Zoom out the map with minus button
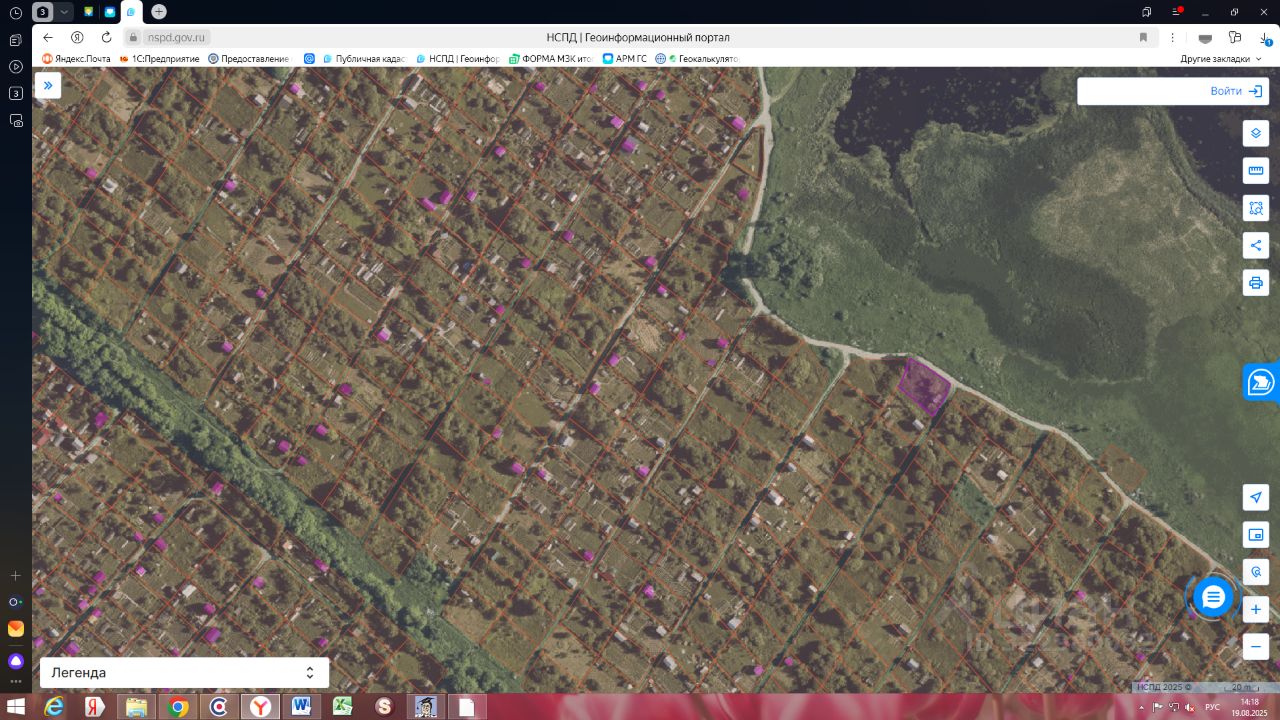1280x720 pixels. click(x=1256, y=646)
